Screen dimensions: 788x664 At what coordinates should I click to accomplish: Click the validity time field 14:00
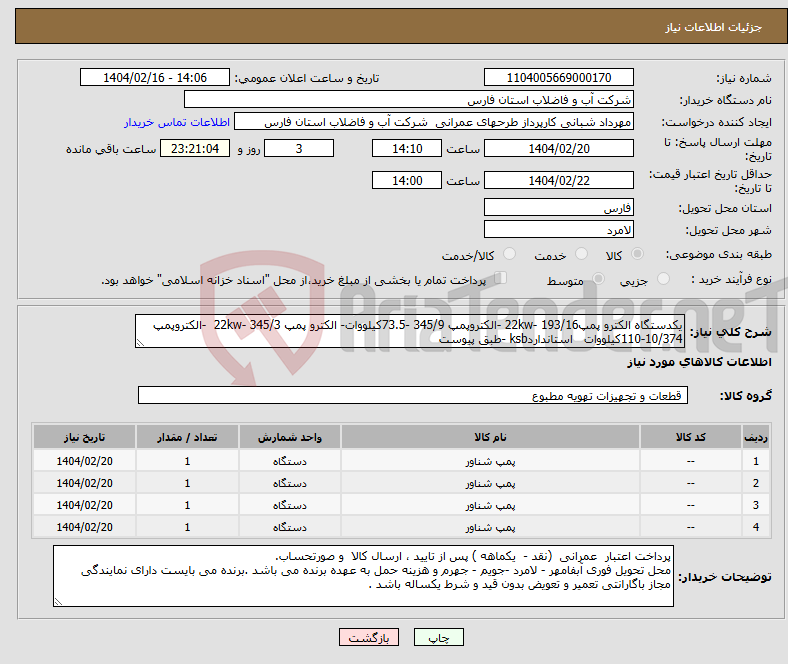point(407,180)
